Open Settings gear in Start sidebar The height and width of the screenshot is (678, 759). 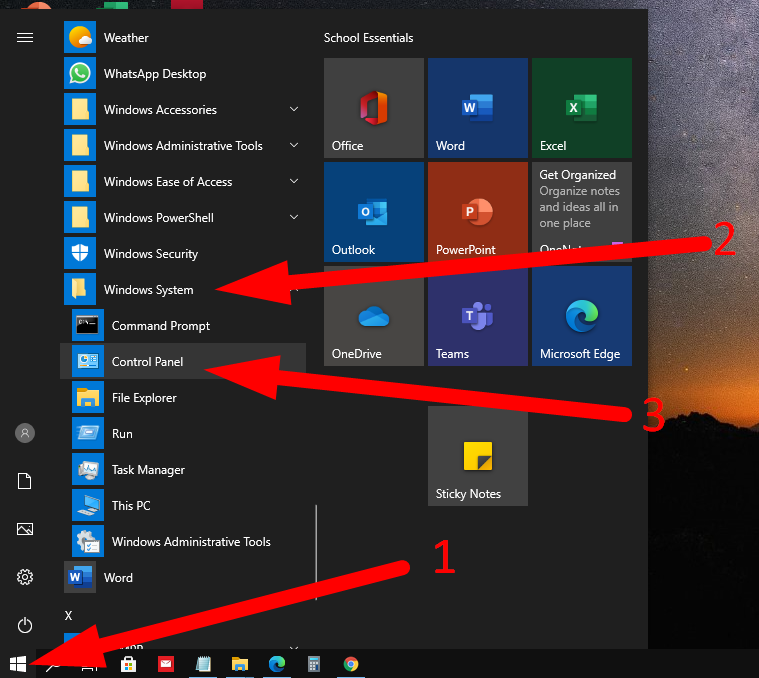(25, 577)
